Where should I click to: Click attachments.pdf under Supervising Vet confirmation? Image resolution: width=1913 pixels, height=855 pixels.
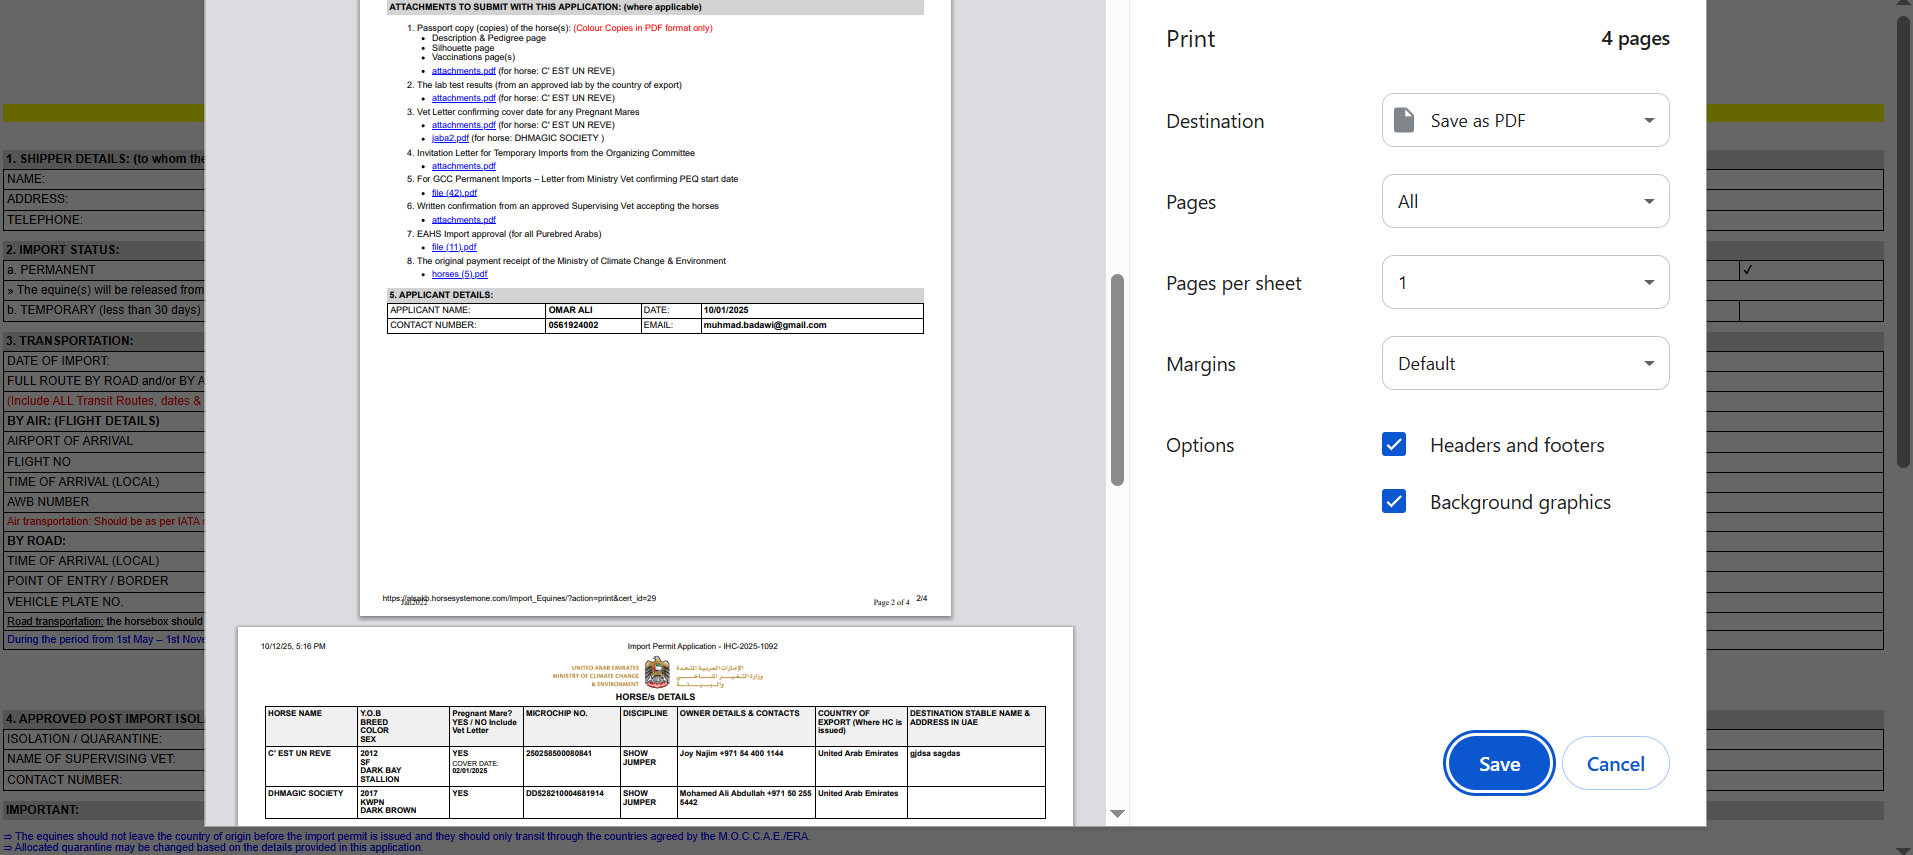(463, 220)
